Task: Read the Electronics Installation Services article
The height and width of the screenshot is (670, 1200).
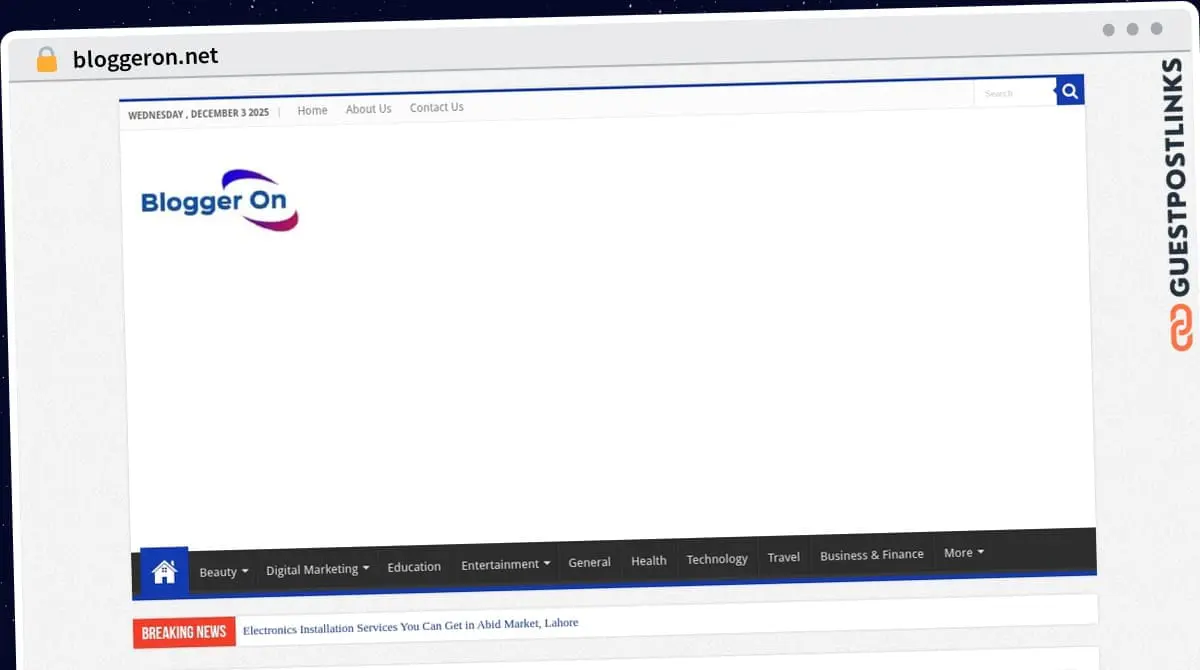Action: tap(410, 623)
